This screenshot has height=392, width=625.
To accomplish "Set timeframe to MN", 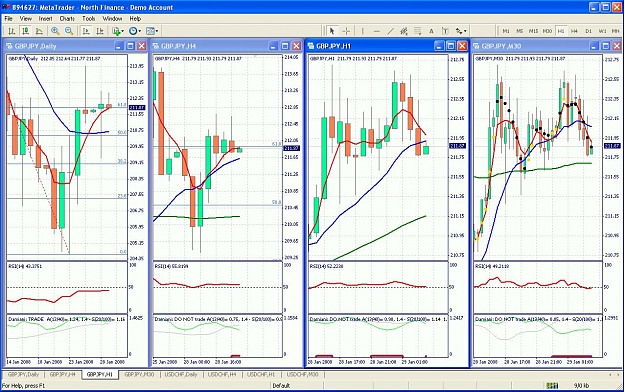I will (615, 31).
